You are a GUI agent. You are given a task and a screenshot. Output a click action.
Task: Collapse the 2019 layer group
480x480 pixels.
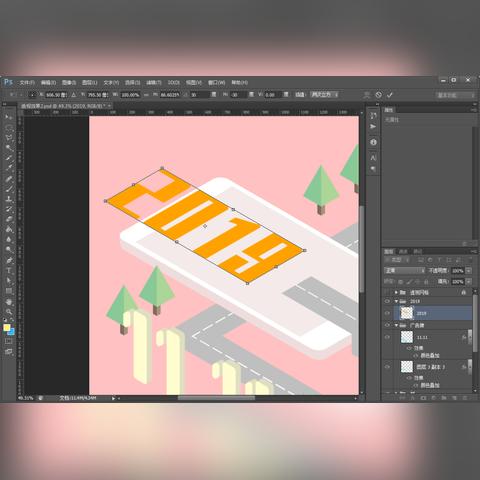coord(396,301)
